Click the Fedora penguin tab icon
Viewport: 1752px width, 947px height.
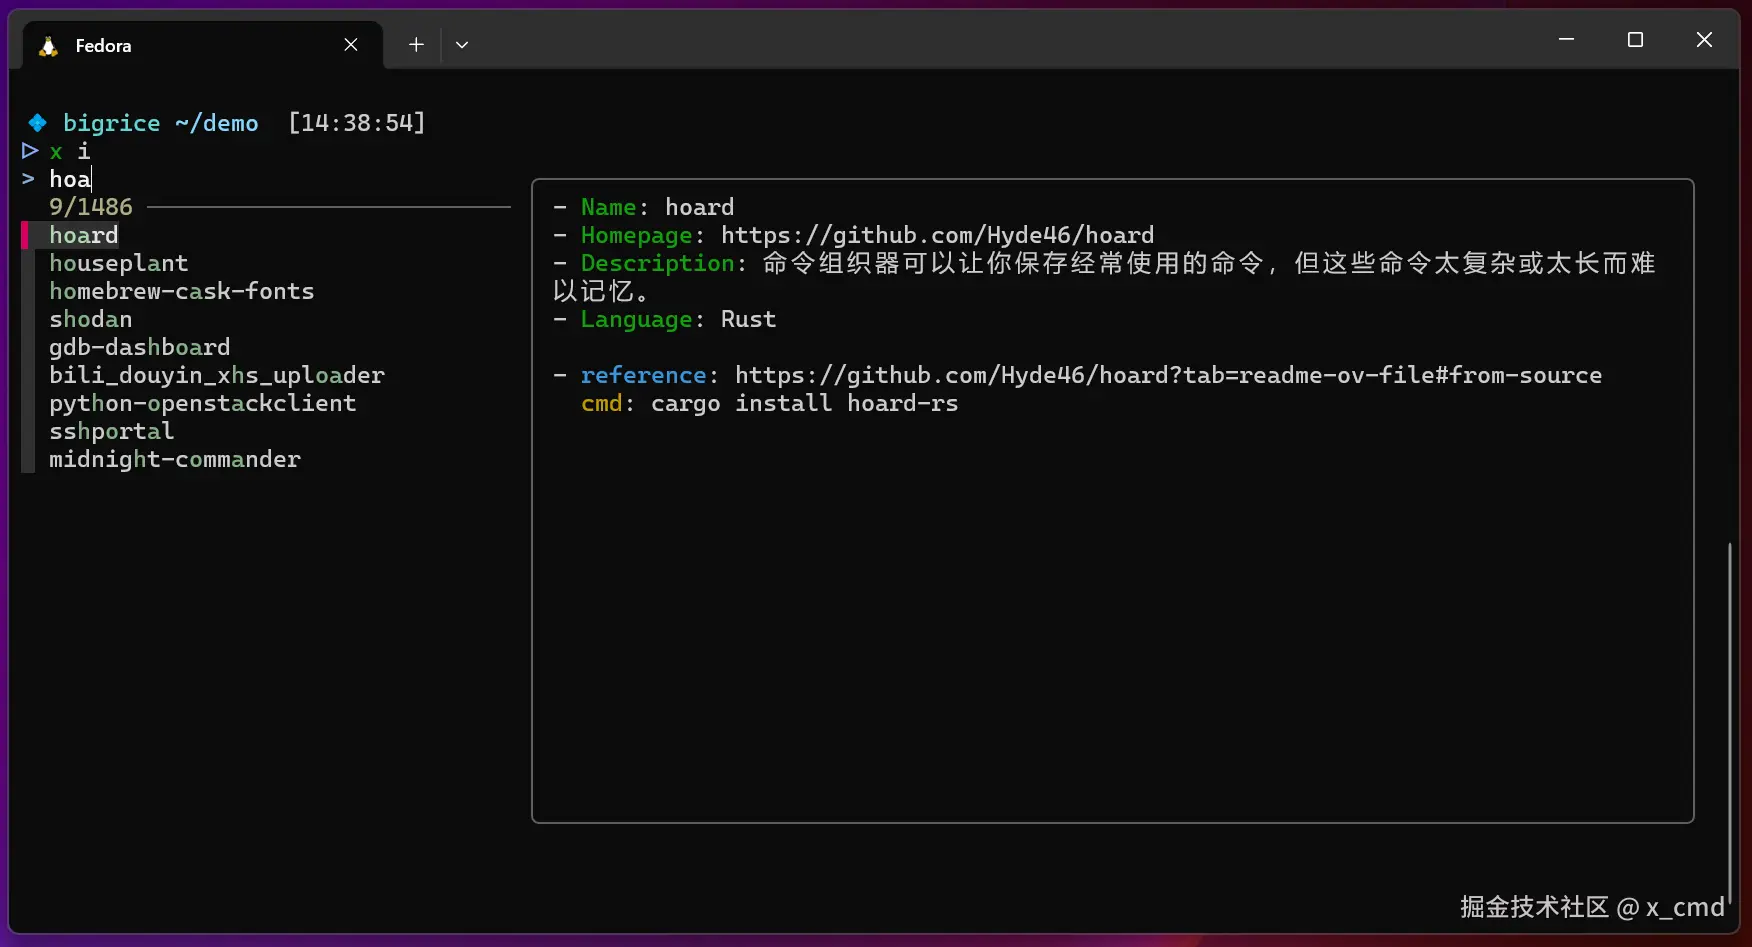(48, 46)
